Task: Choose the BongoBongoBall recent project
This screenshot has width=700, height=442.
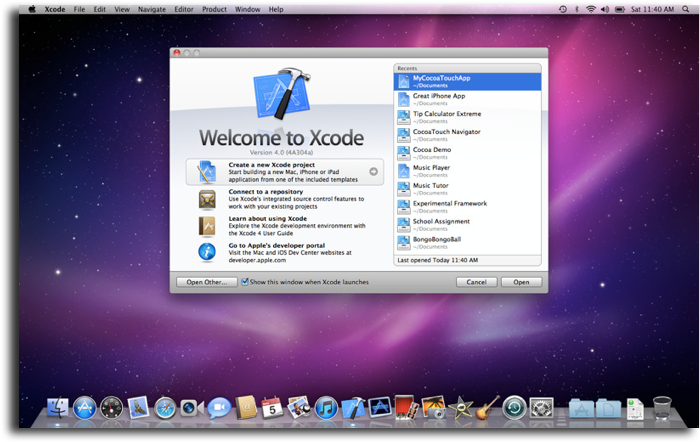Action: [x=468, y=243]
